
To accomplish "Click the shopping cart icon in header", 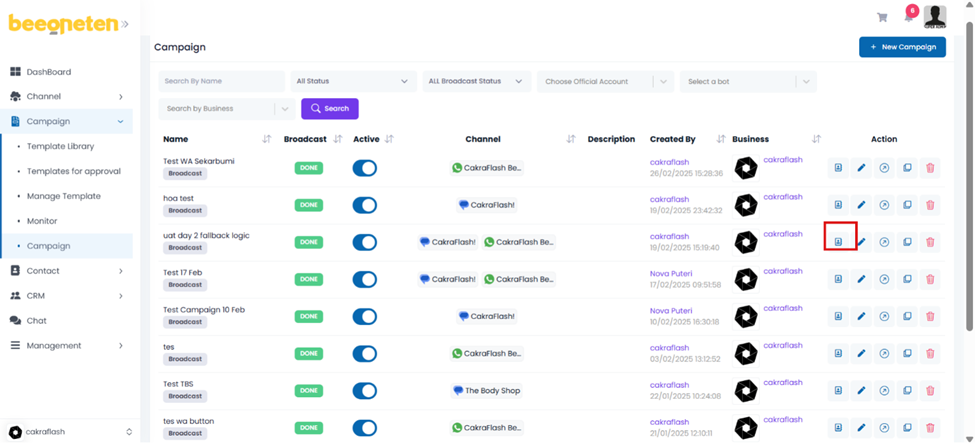I will click(x=882, y=17).
